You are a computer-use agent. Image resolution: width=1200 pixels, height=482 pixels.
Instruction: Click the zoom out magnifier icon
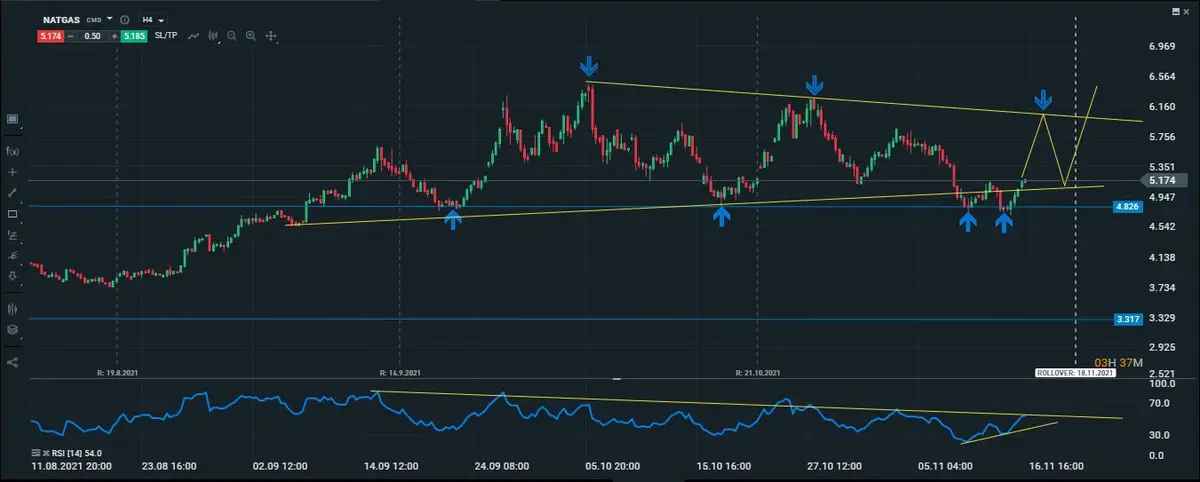[x=232, y=36]
